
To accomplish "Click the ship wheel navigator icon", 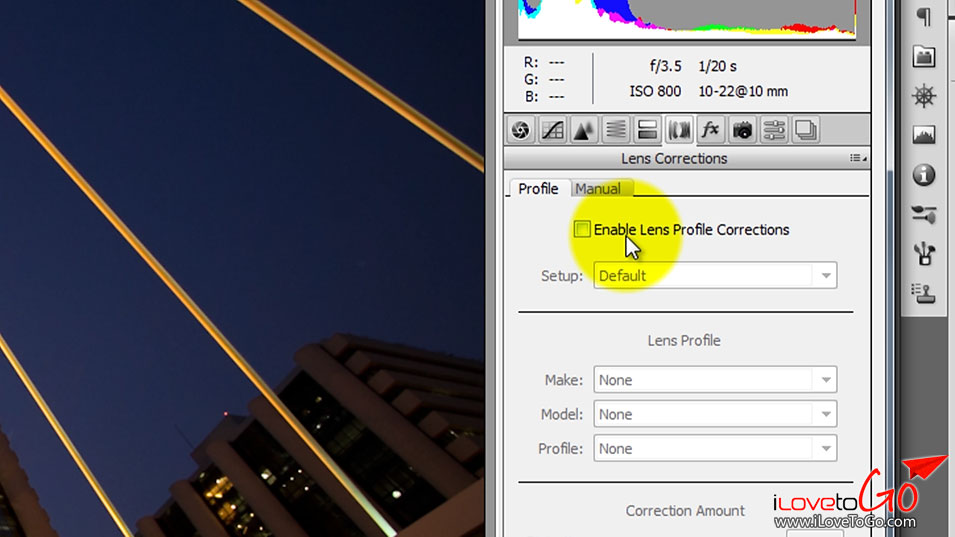I will point(923,96).
